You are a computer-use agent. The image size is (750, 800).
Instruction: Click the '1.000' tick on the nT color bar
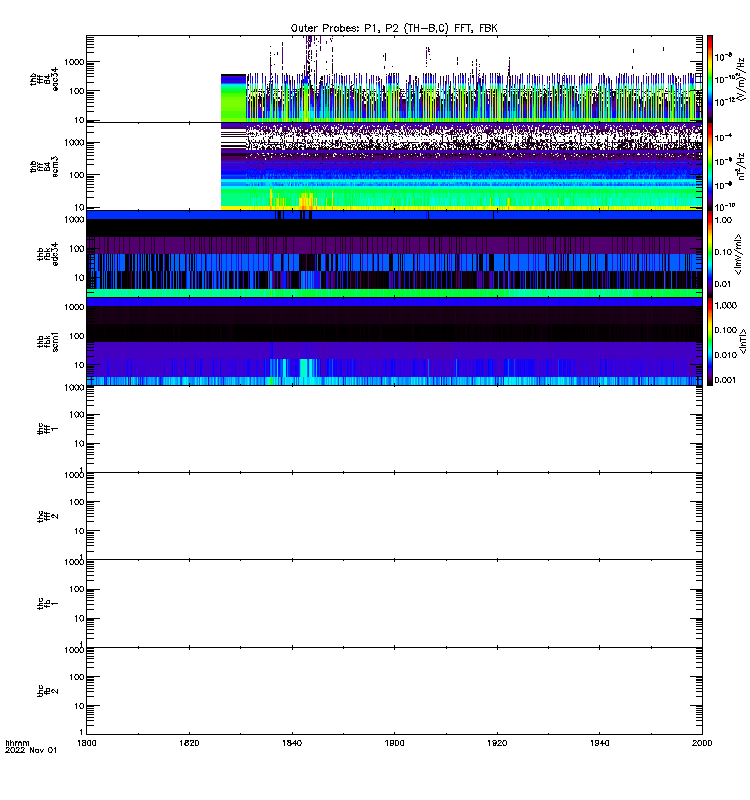(726, 306)
